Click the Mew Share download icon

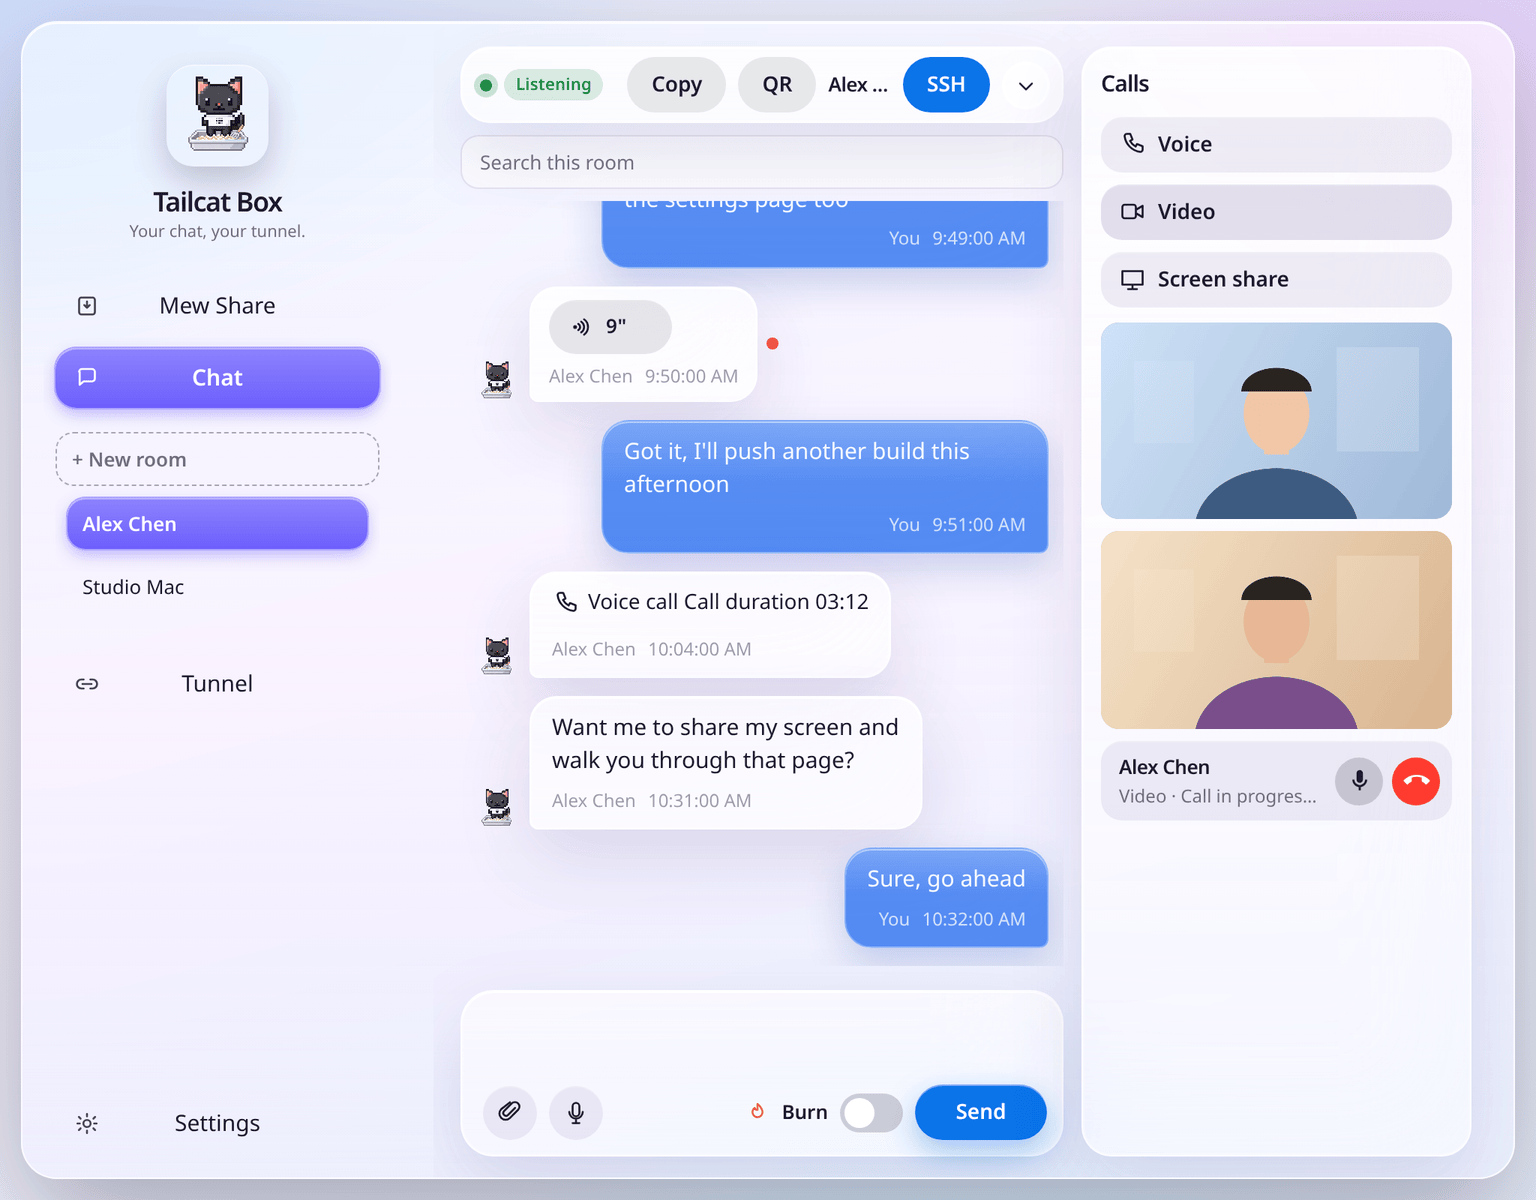[x=87, y=306]
